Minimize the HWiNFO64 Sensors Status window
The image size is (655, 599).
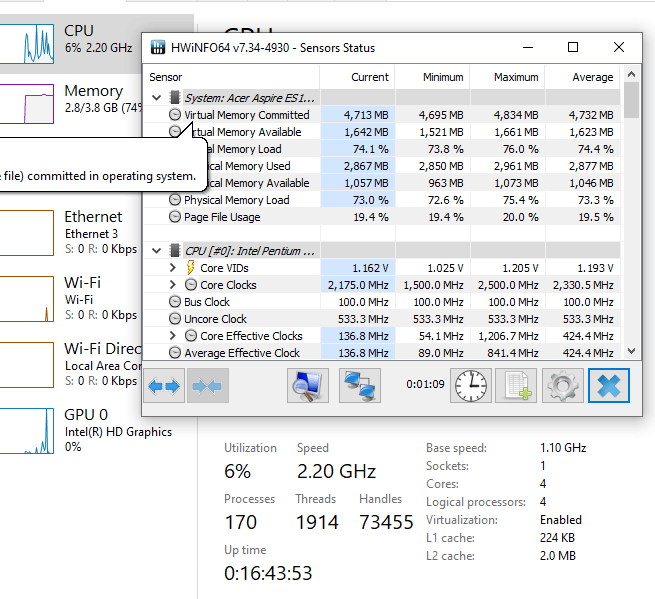[528, 47]
